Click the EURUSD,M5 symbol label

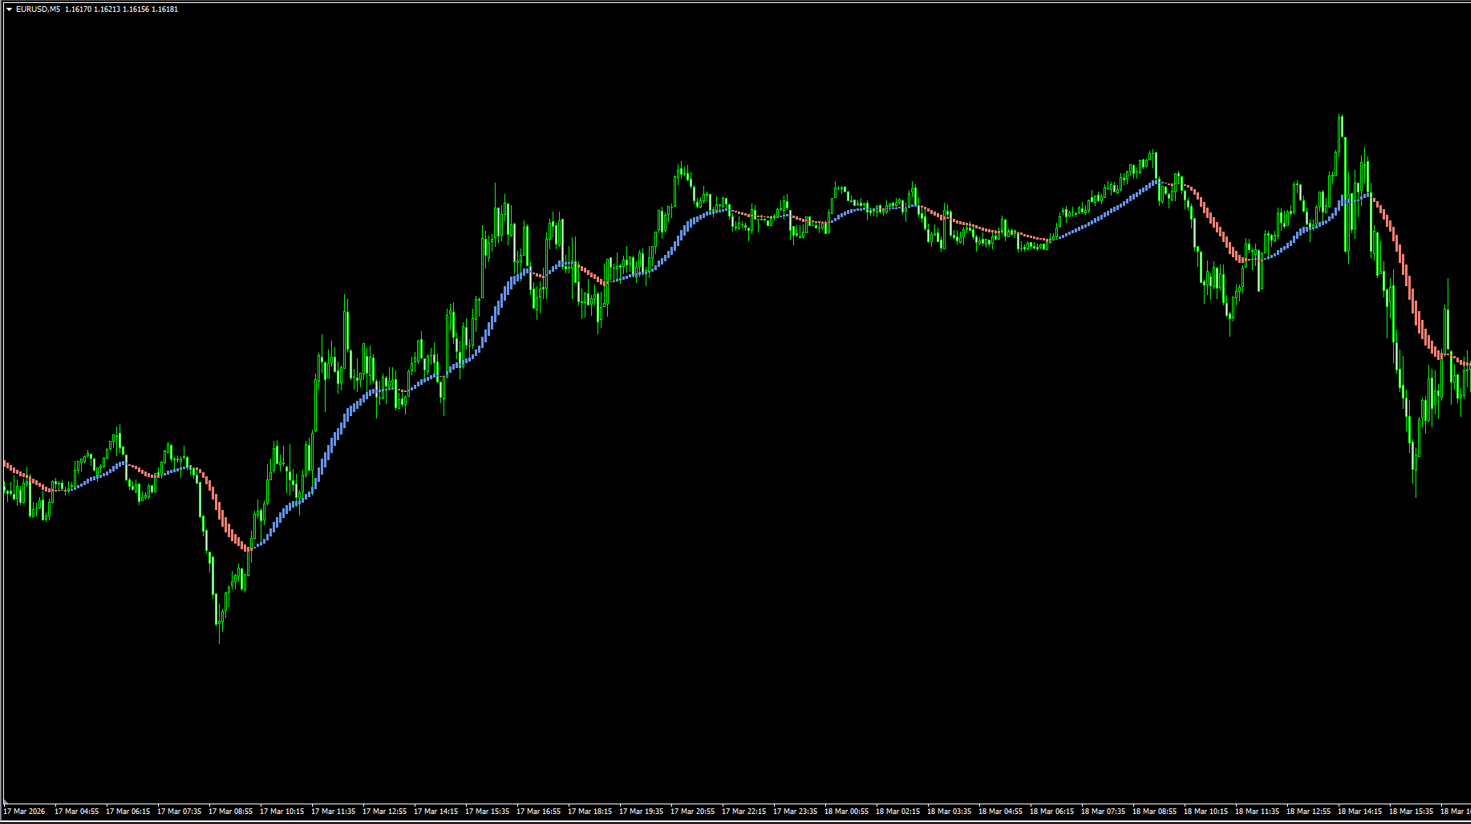coord(38,9)
